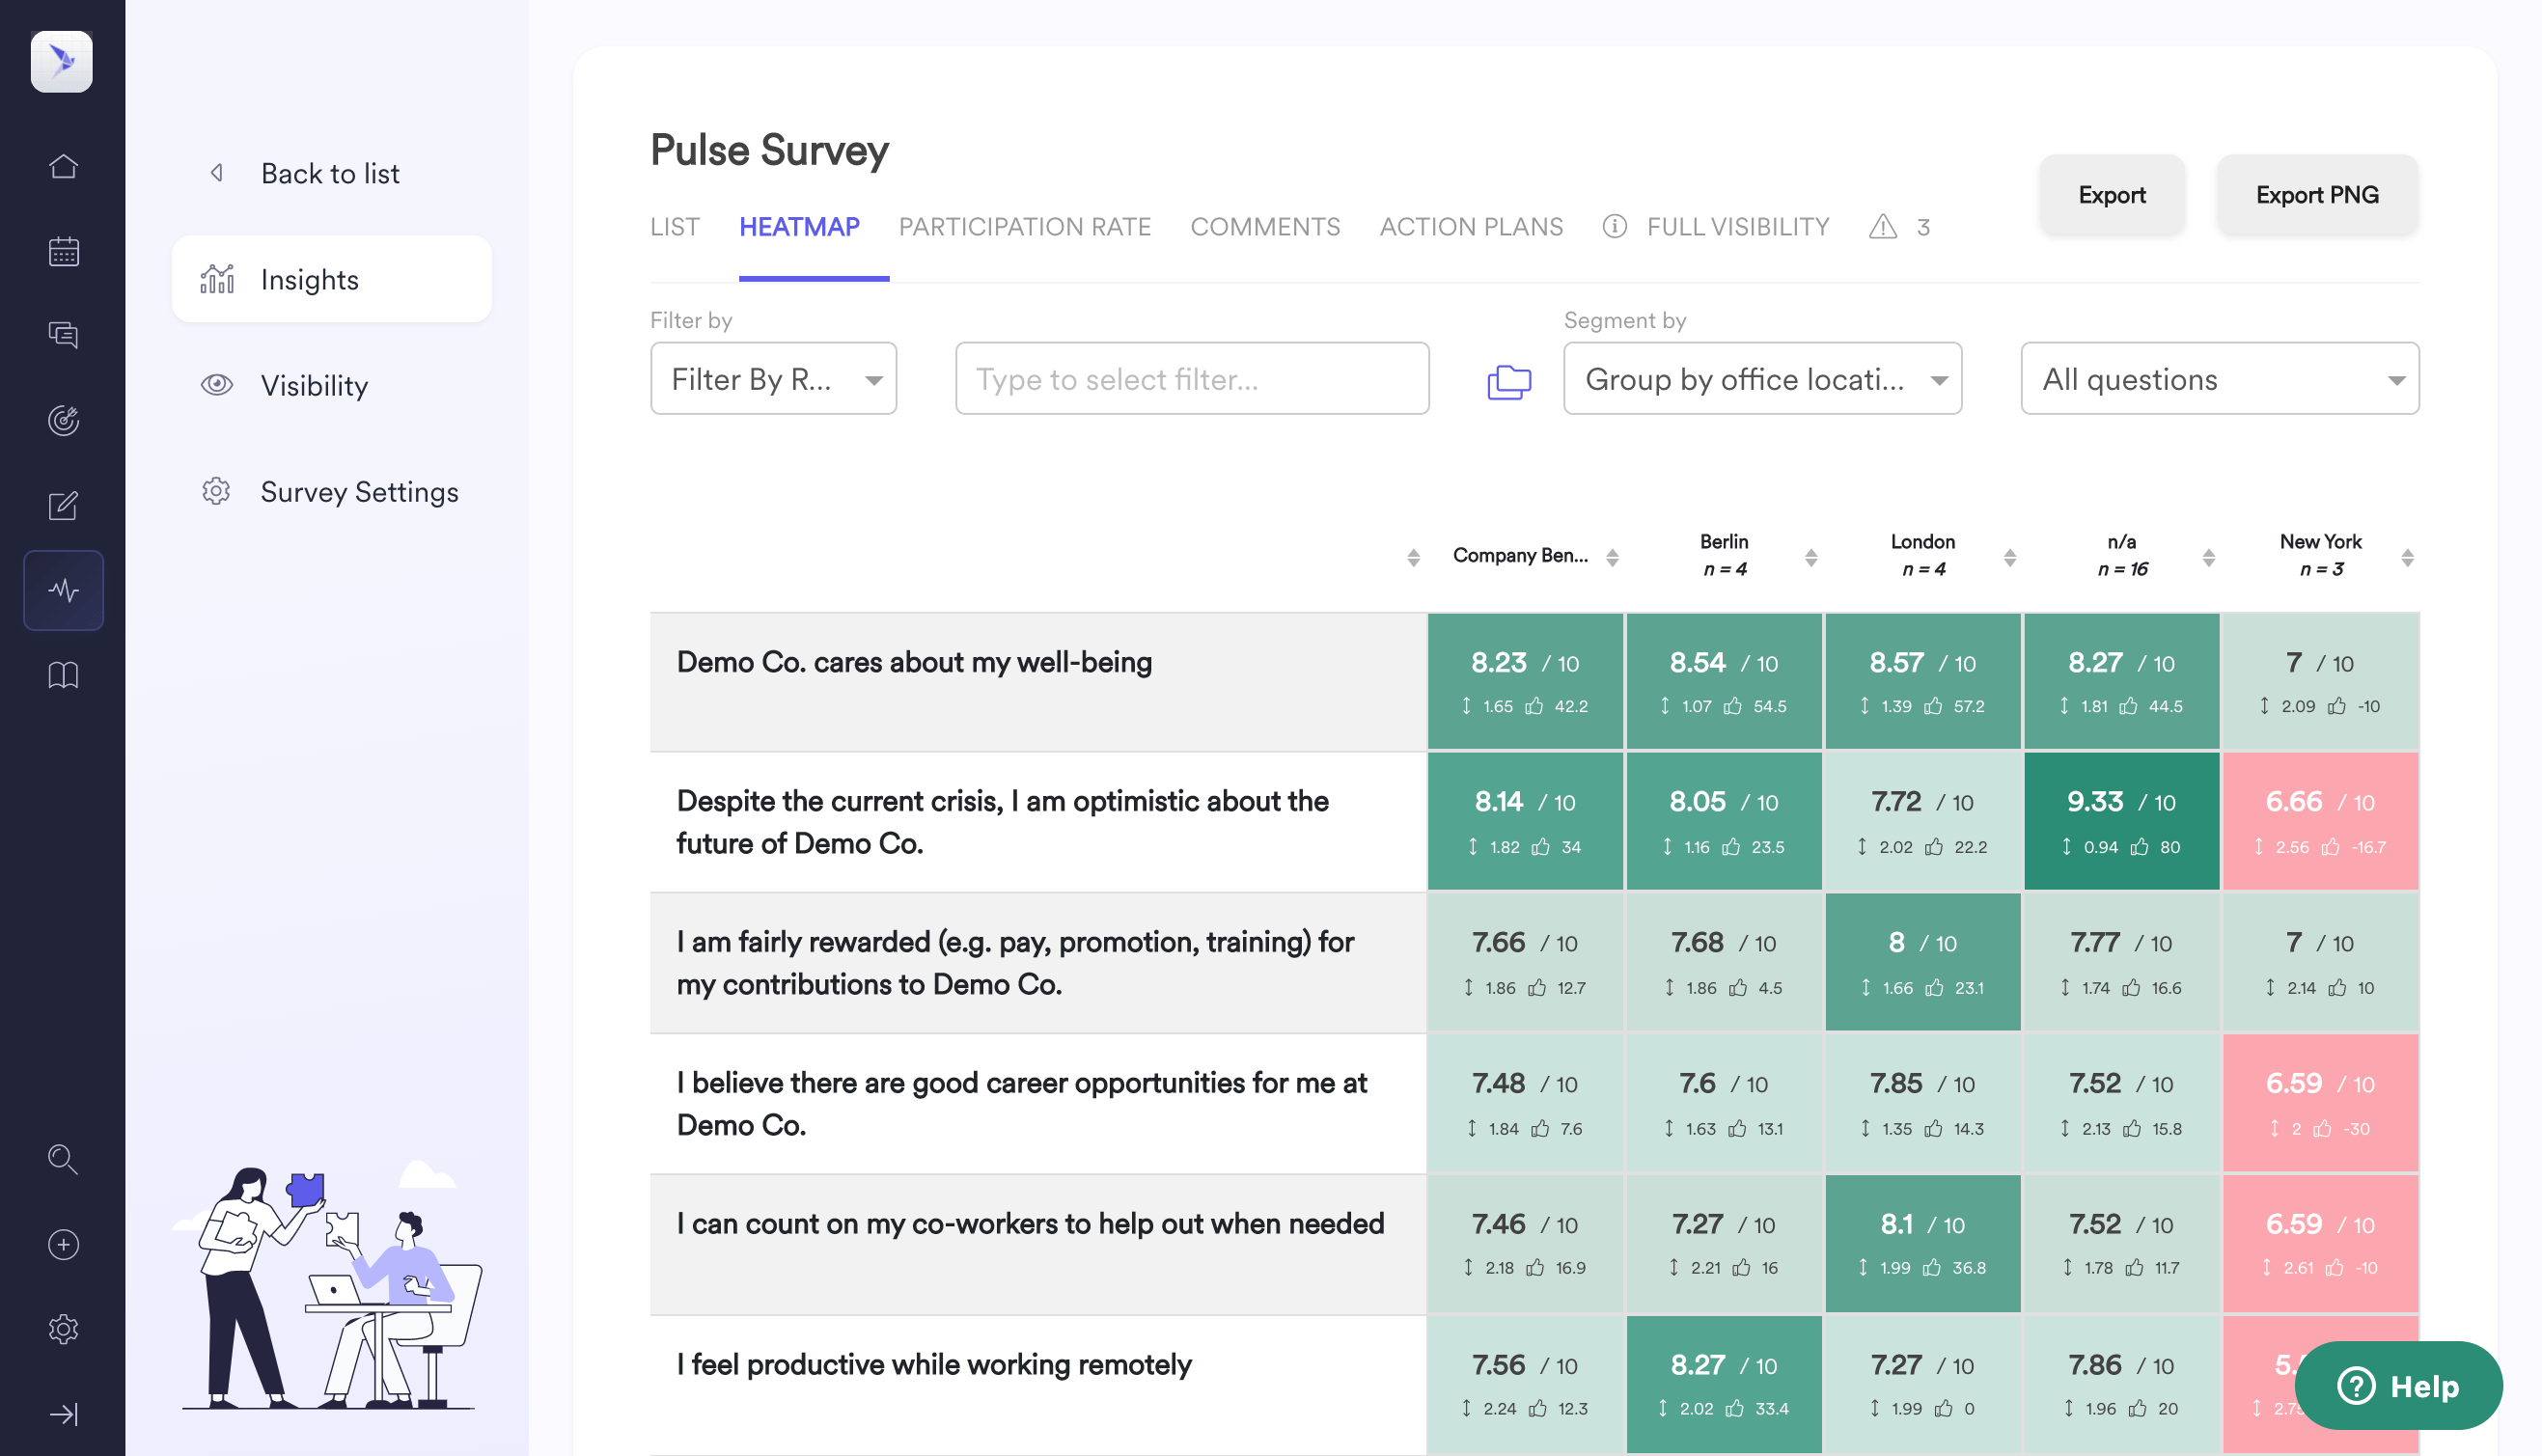Click the Insights icon in sidebar
This screenshot has width=2542, height=1456.
pos(215,278)
